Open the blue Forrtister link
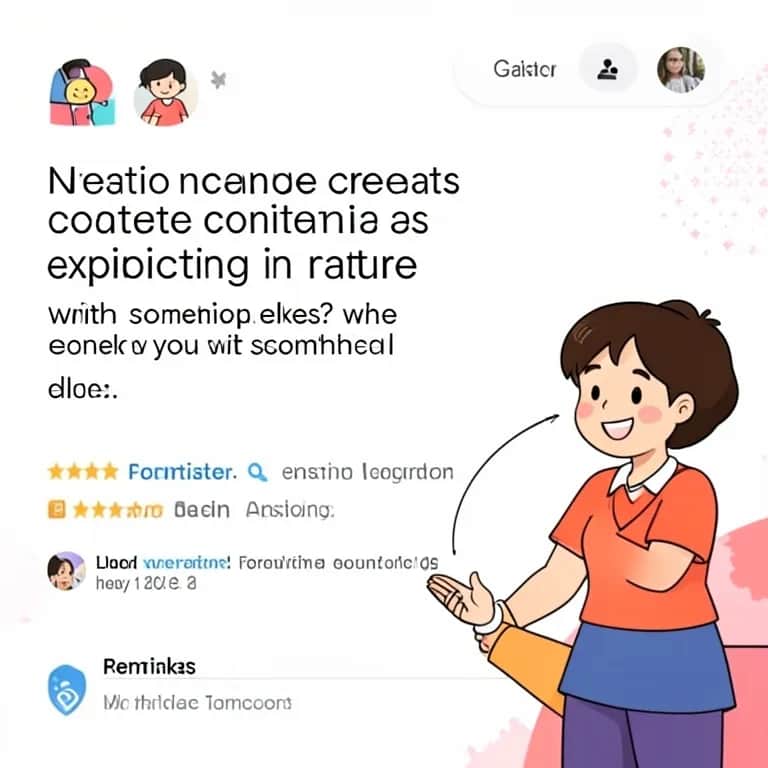The height and width of the screenshot is (768, 768). (182, 472)
